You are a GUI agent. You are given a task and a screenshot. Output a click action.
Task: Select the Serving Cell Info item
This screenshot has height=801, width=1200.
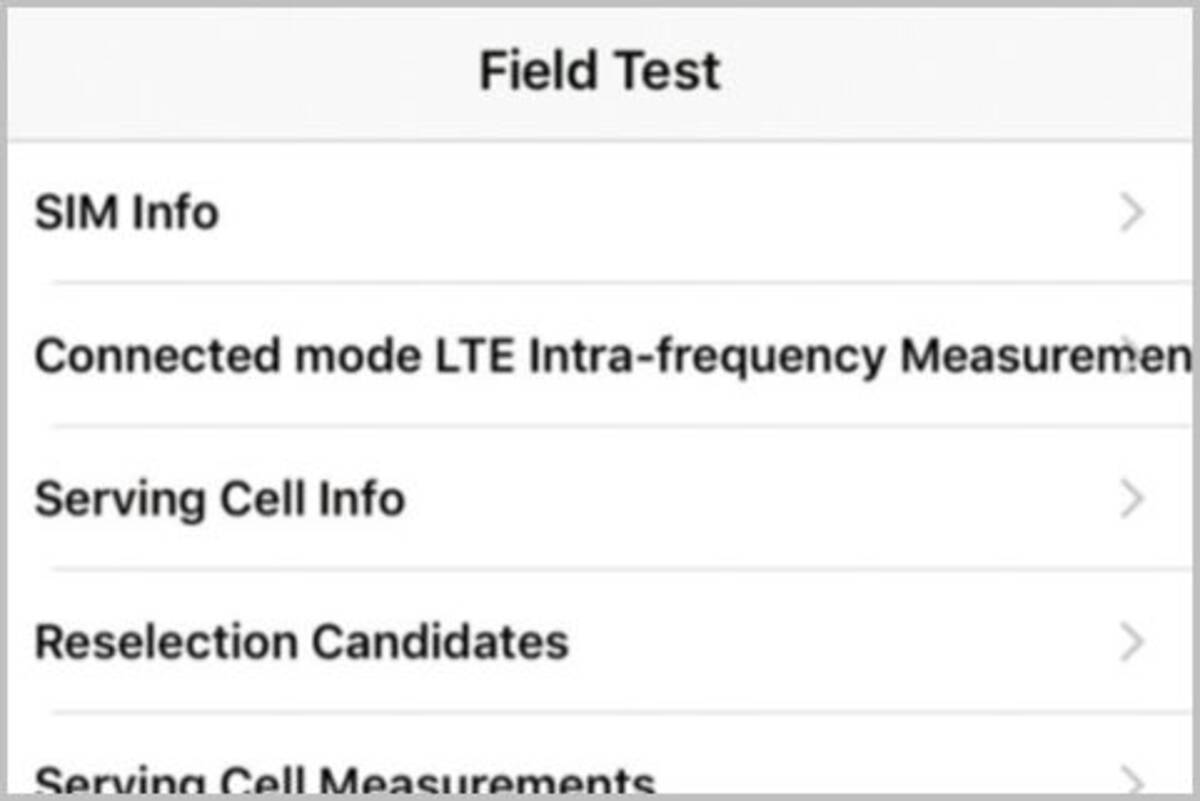point(220,498)
